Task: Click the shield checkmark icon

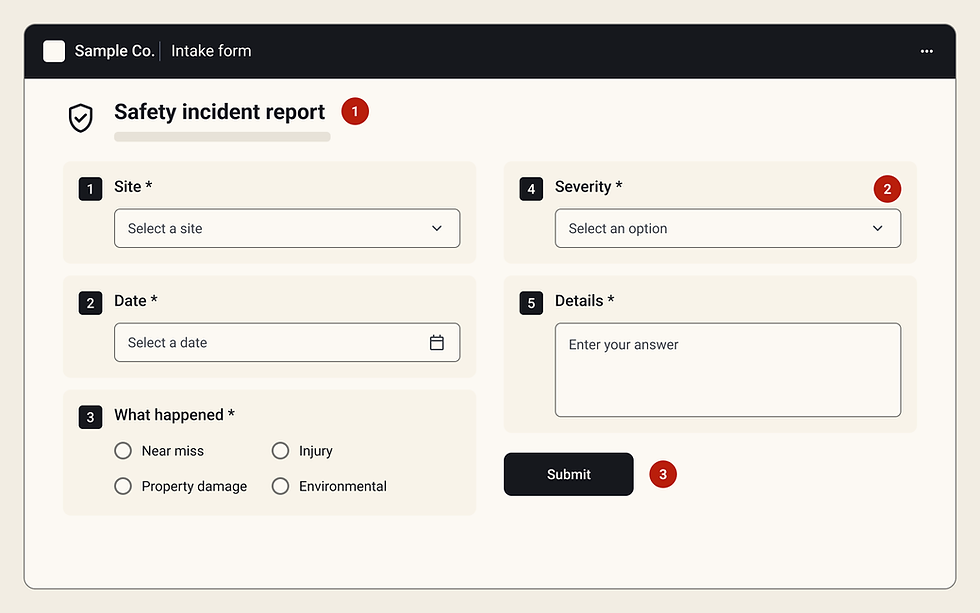Action: [x=81, y=118]
